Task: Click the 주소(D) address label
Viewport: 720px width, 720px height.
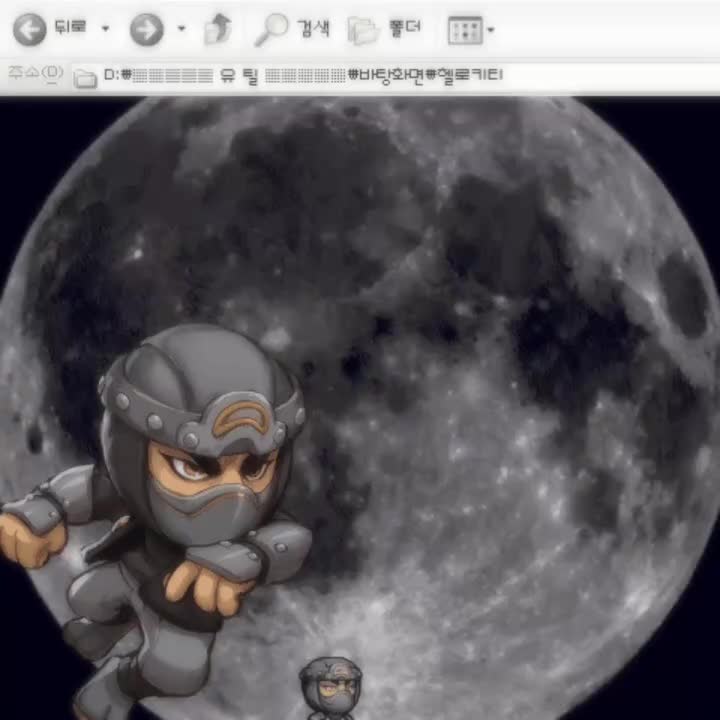Action: [x=35, y=73]
